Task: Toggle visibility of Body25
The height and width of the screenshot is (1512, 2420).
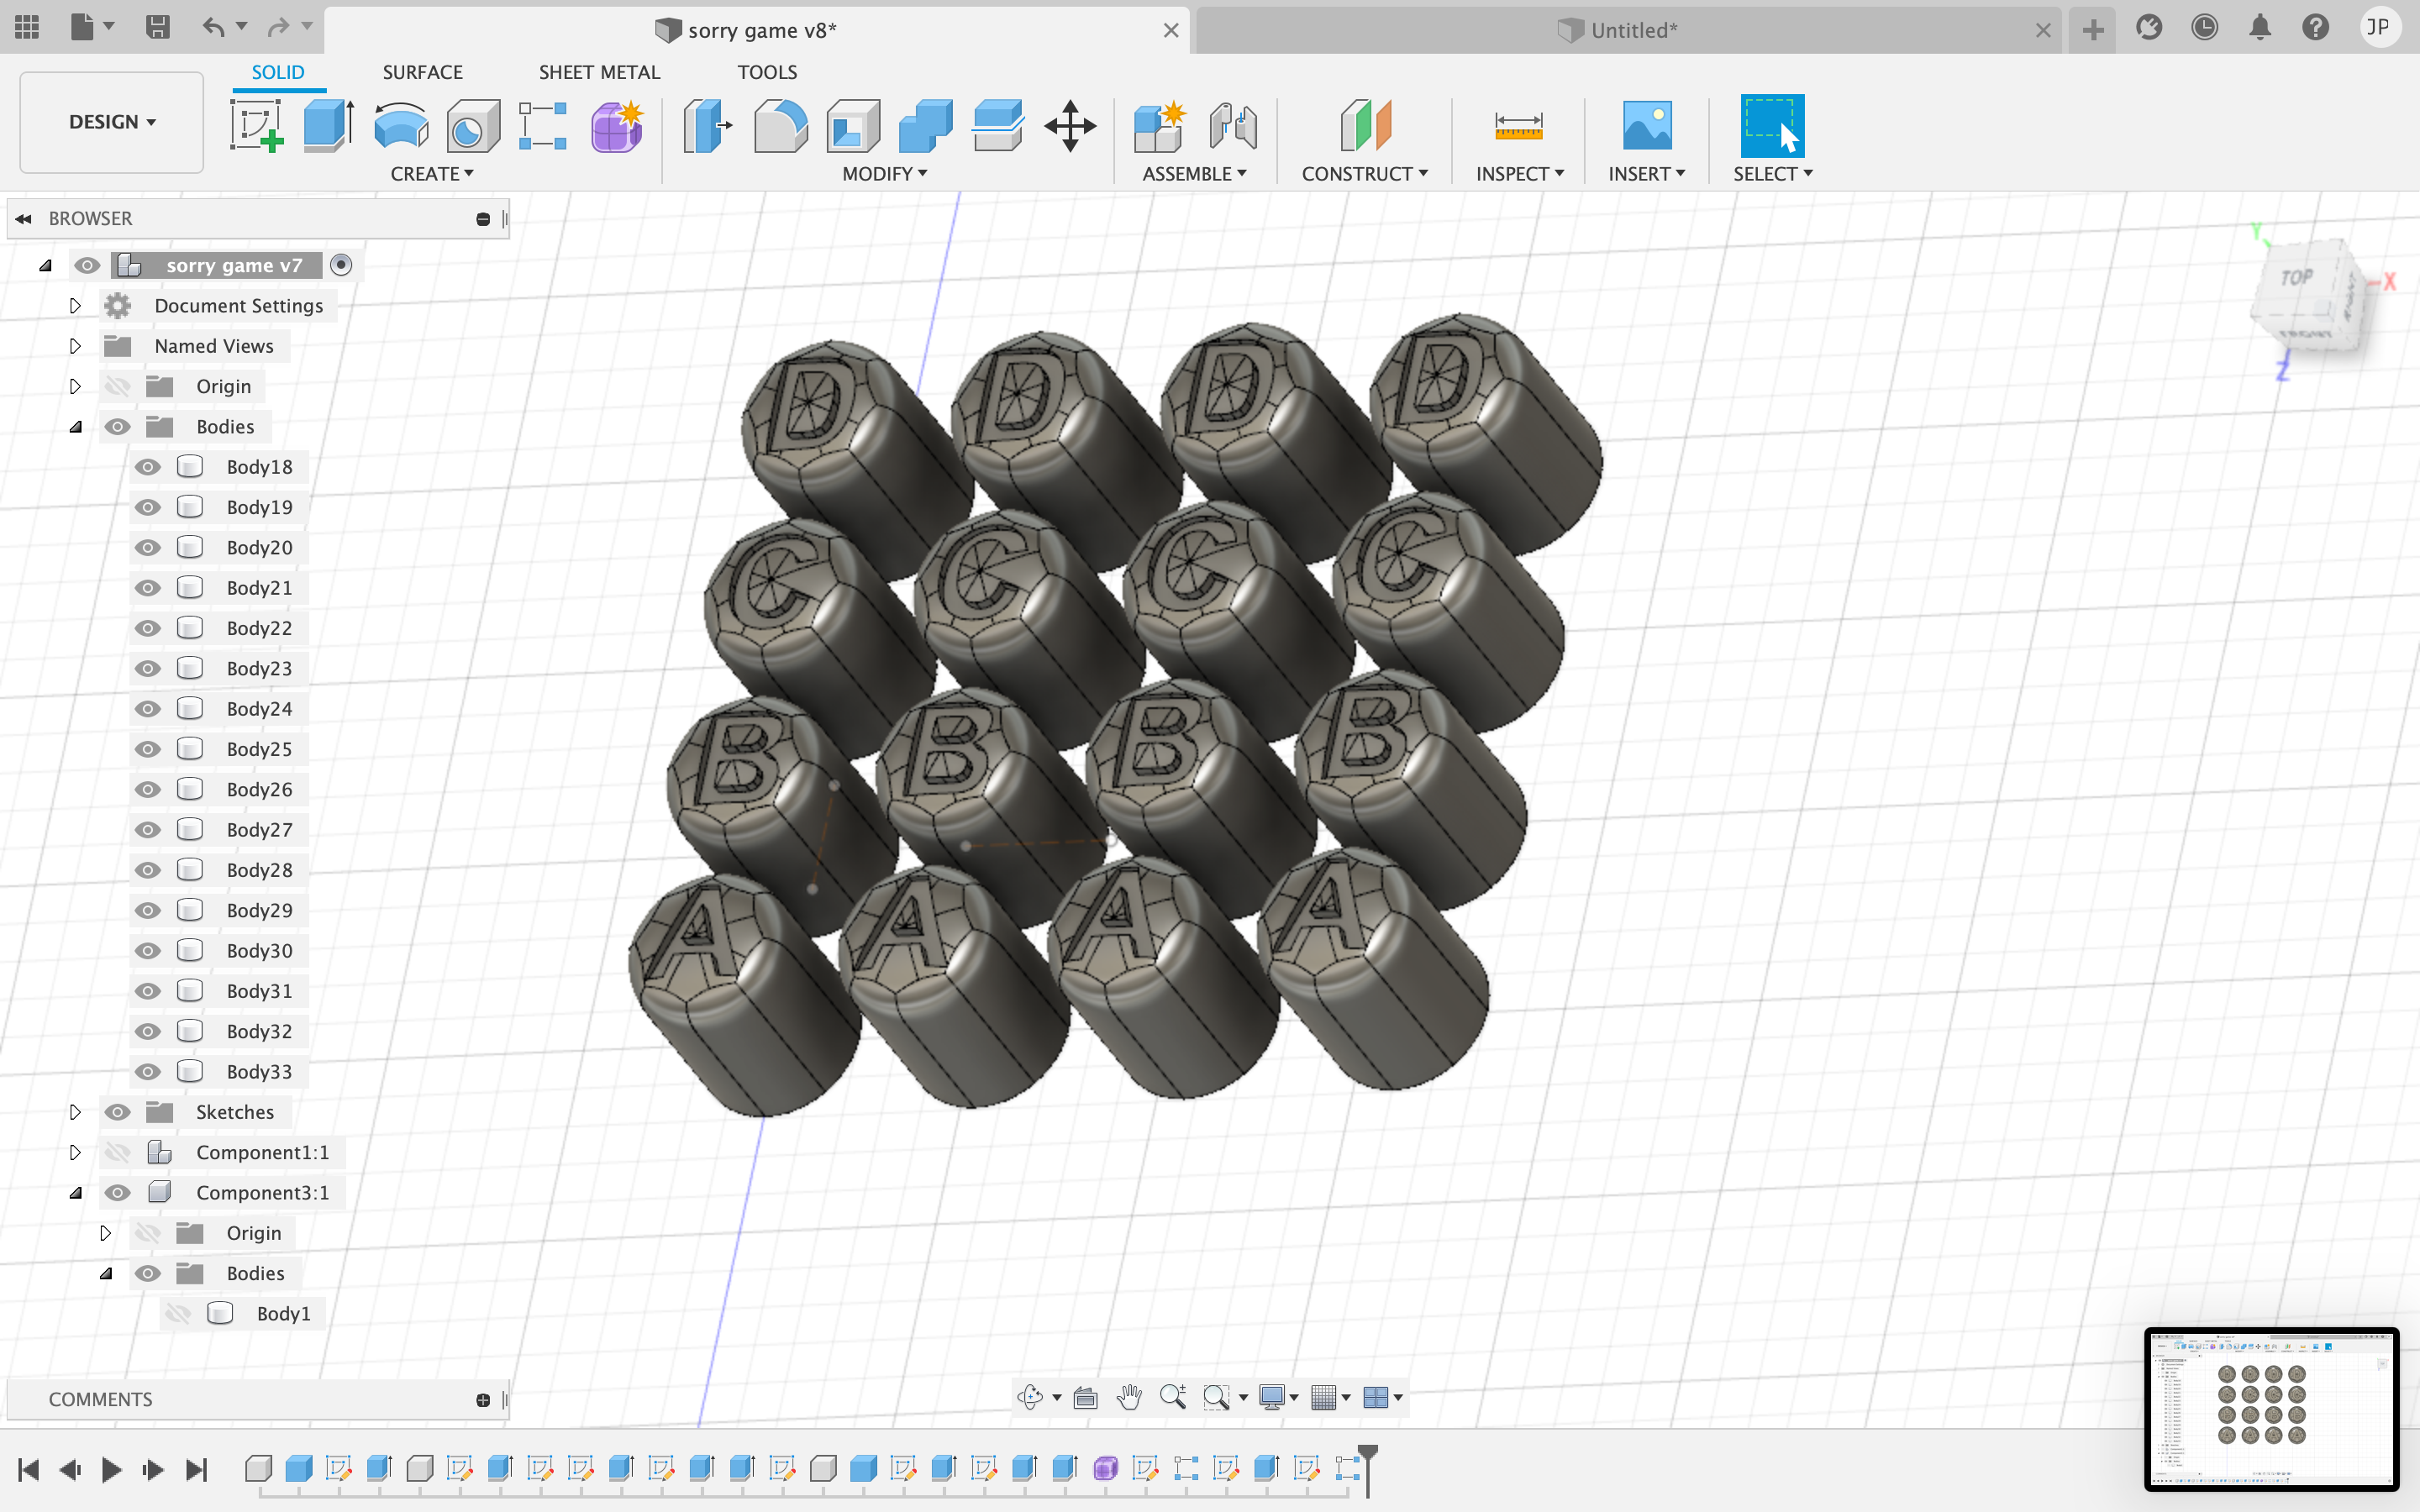Action: pos(148,749)
